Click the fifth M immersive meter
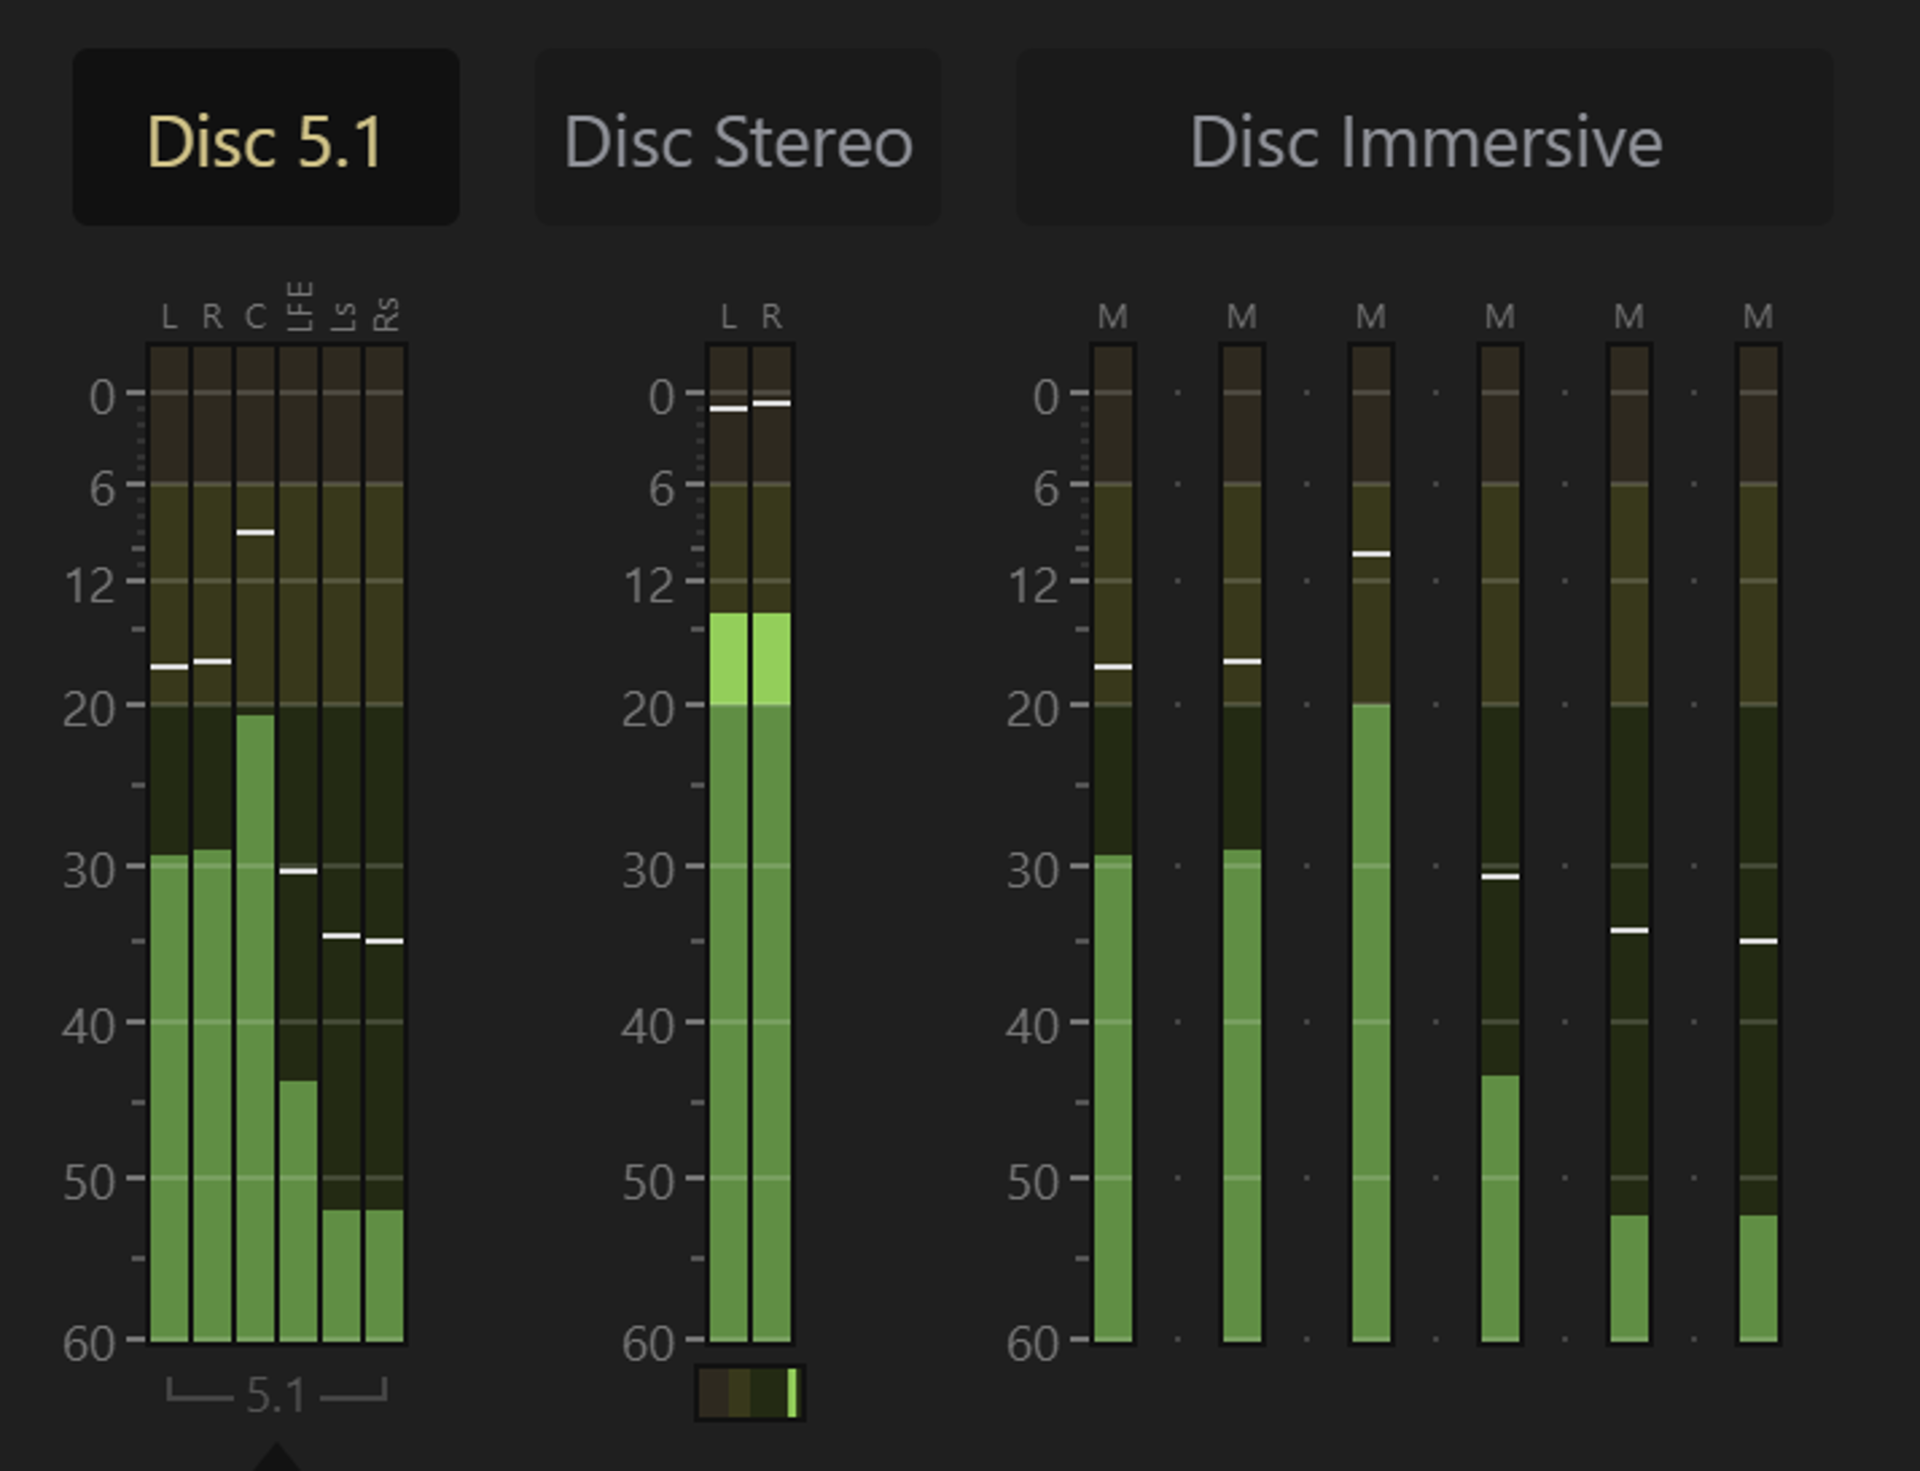1920x1471 pixels. 1629,844
